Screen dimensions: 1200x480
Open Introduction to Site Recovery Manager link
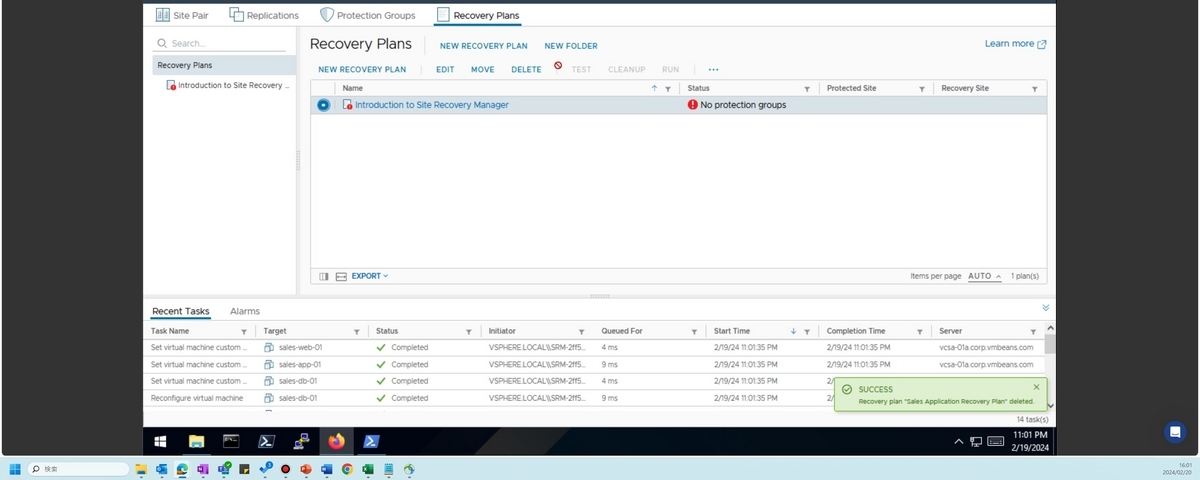pos(432,105)
